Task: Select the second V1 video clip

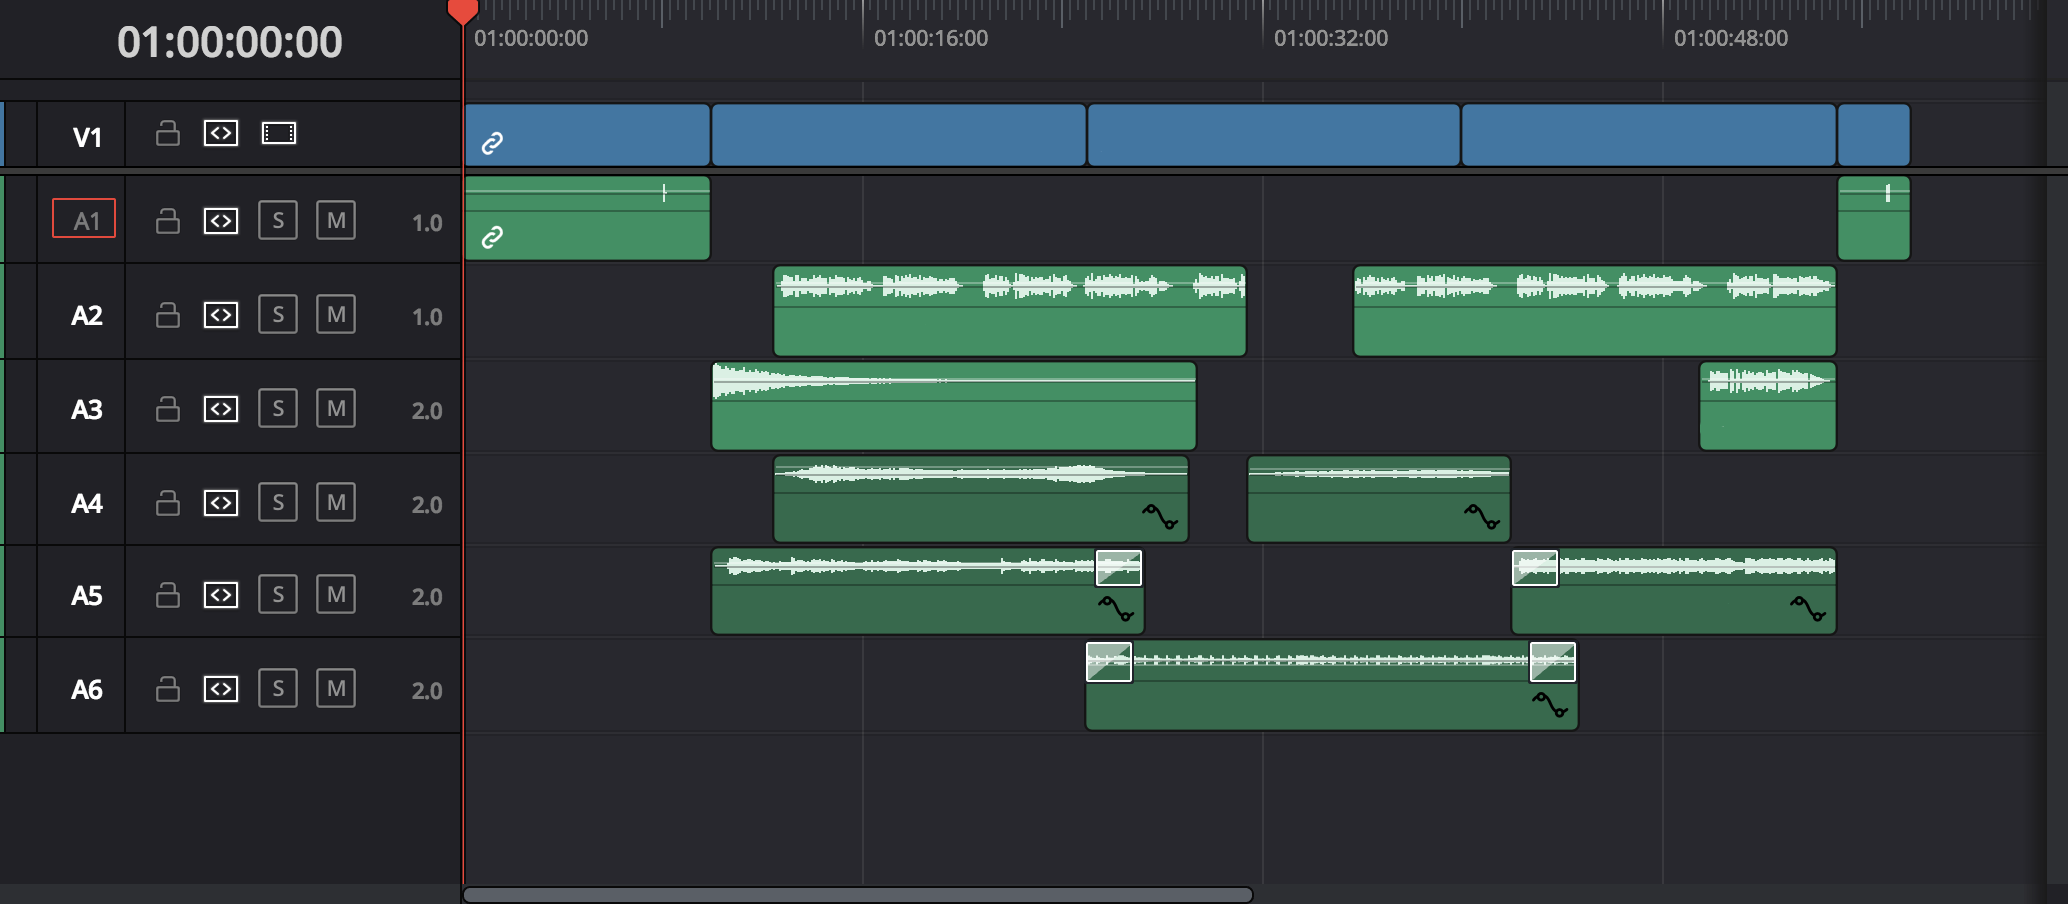Action: tap(899, 134)
